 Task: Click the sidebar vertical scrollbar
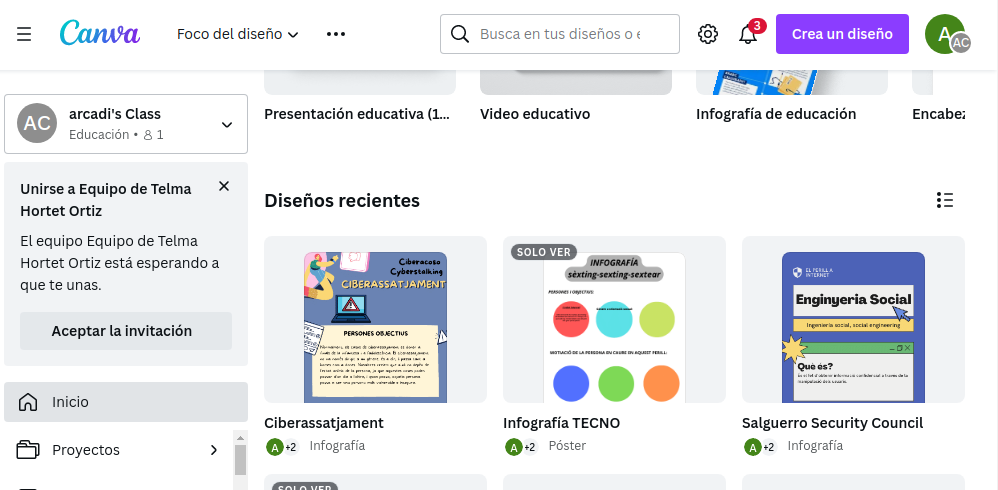tap(240, 460)
